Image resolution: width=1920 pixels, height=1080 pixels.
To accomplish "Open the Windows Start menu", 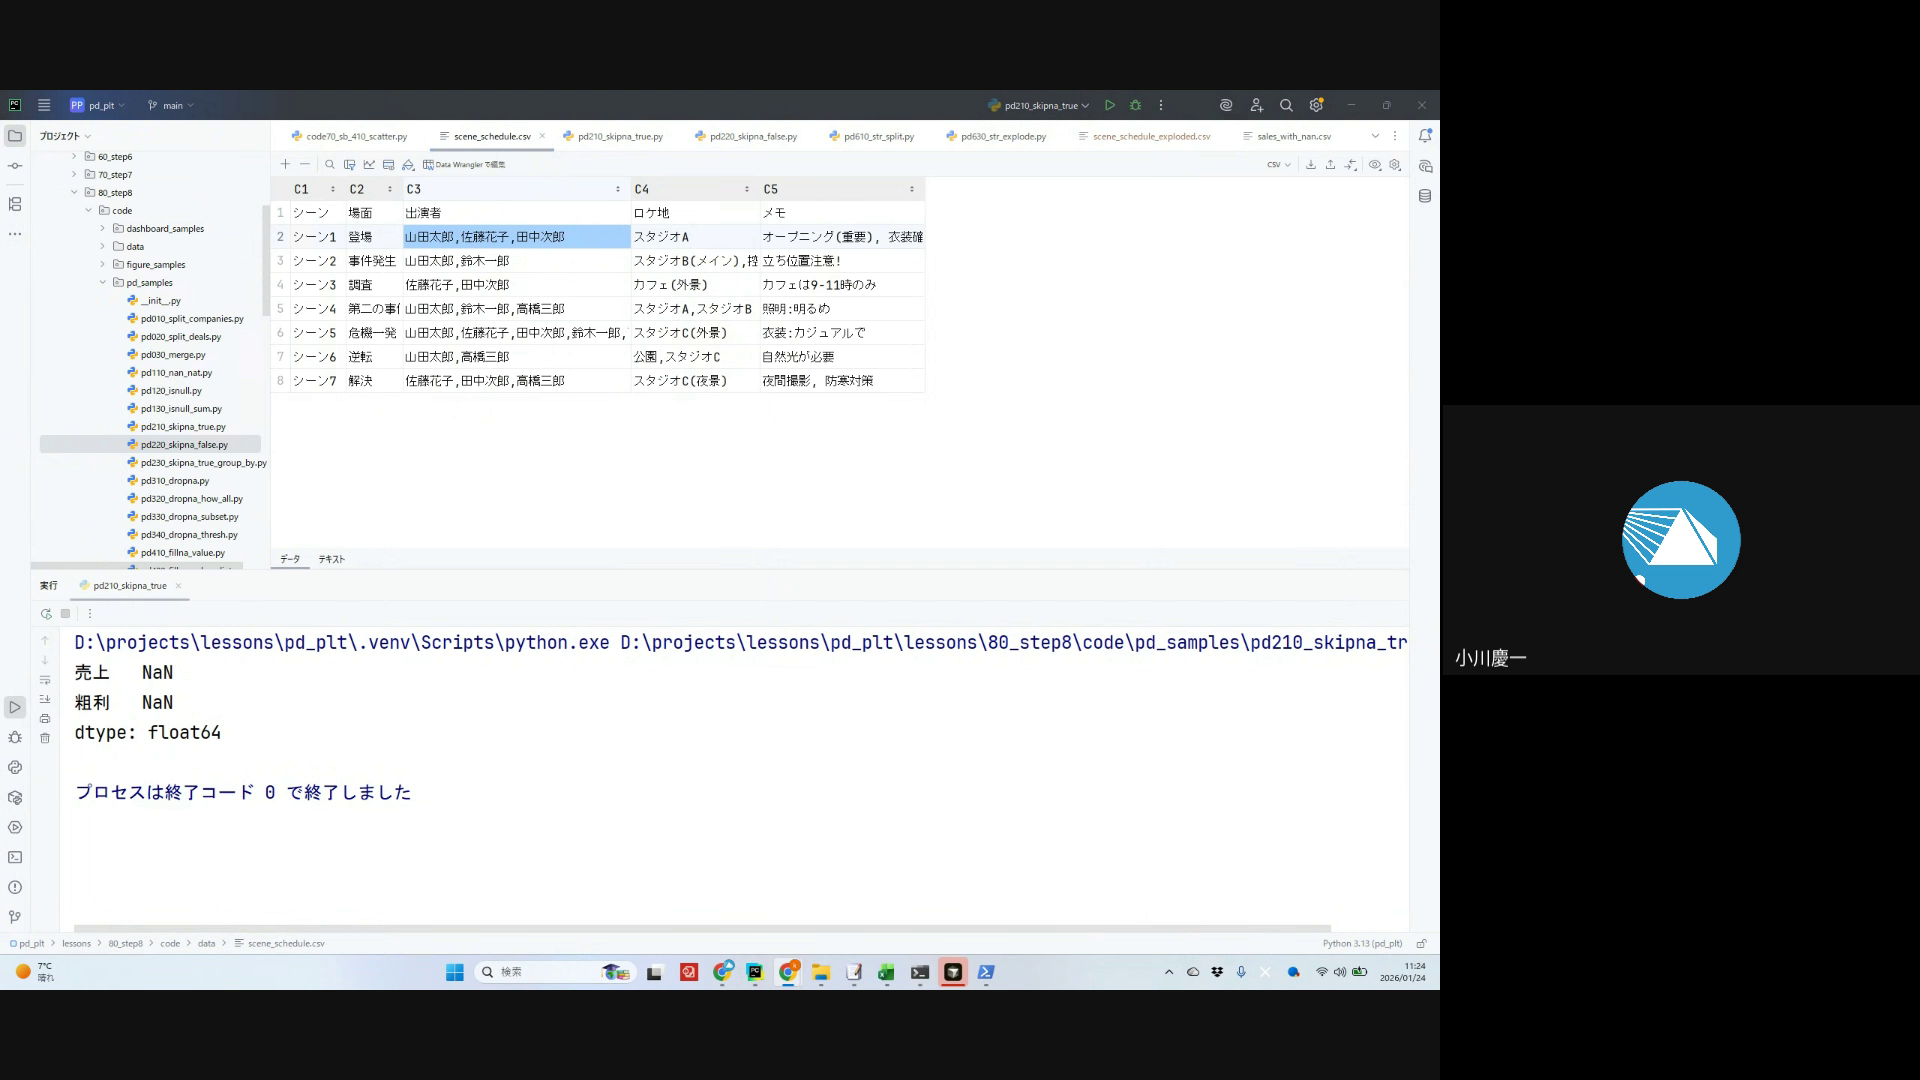I will (x=455, y=972).
